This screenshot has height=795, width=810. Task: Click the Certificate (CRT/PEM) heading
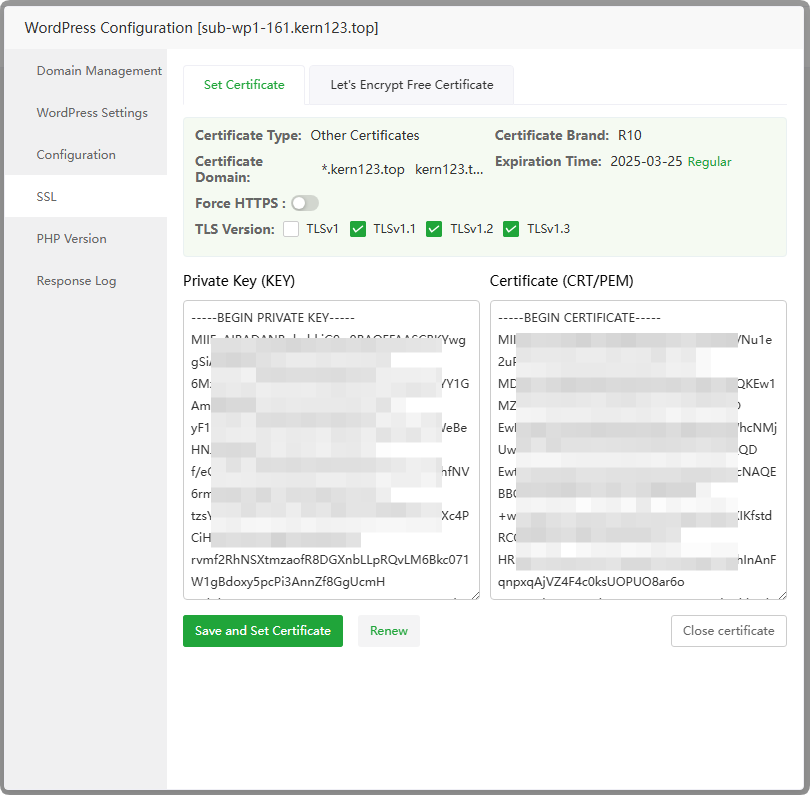point(562,281)
